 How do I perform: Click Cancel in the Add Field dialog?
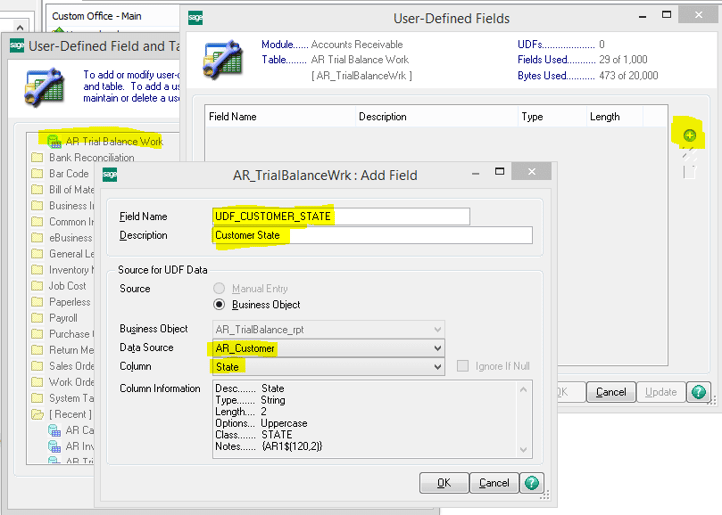494,483
